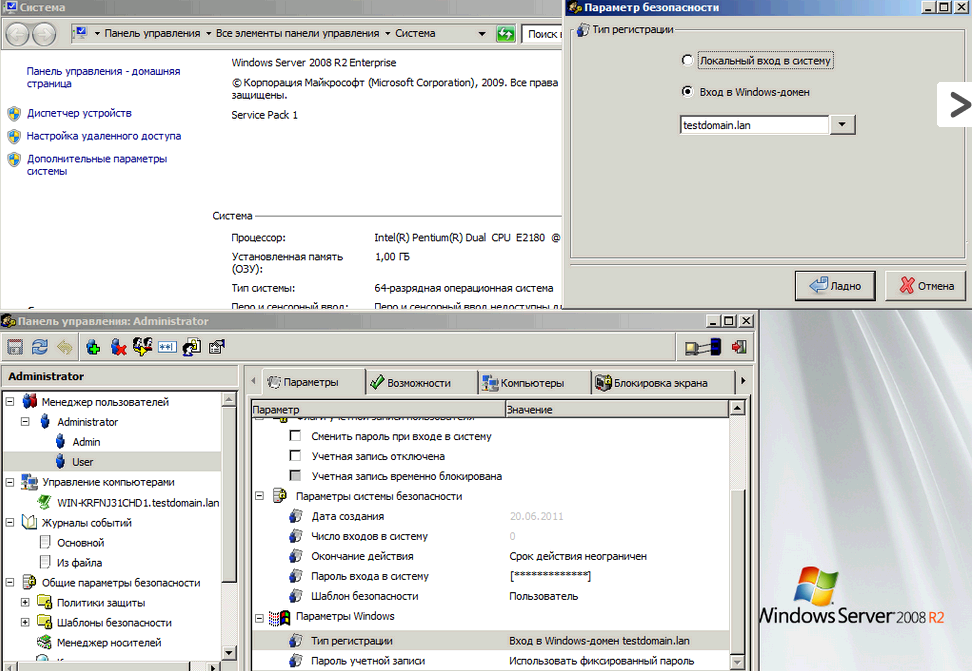Collapse the Параметры Windows group
The image size is (973, 672).
tap(259, 618)
